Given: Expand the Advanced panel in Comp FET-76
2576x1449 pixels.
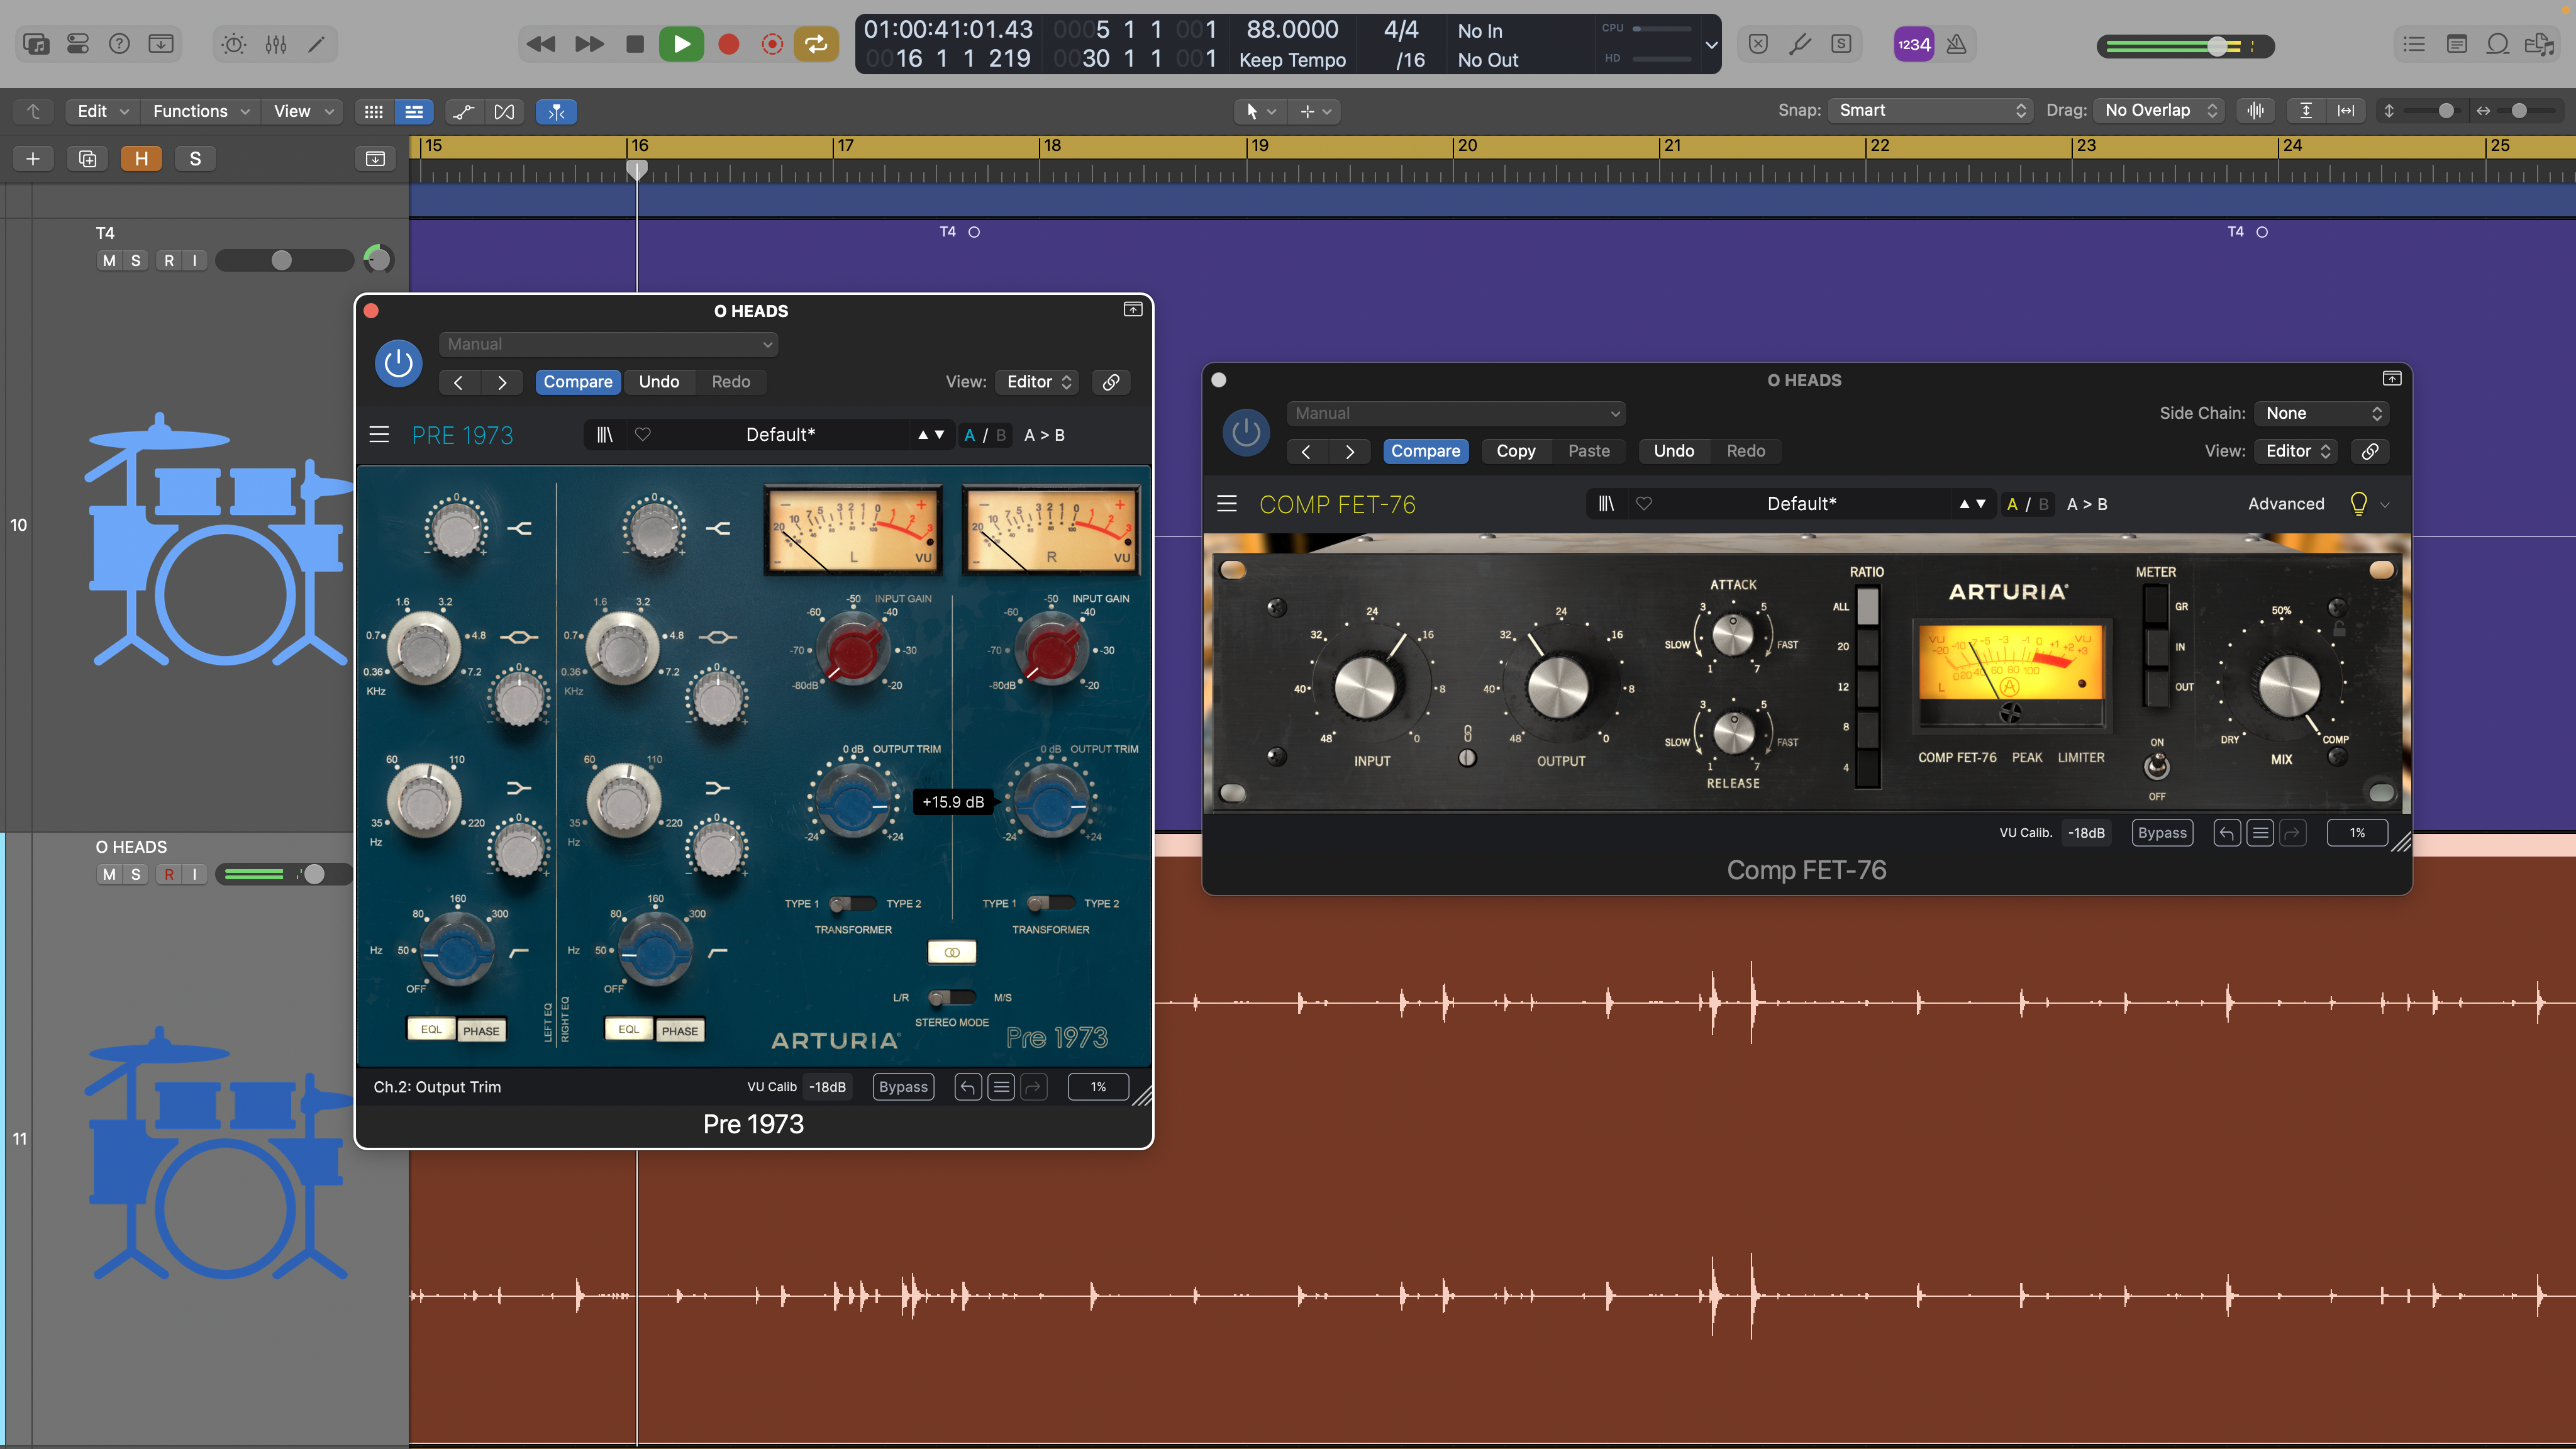Looking at the screenshot, I should pyautogui.click(x=2286, y=503).
